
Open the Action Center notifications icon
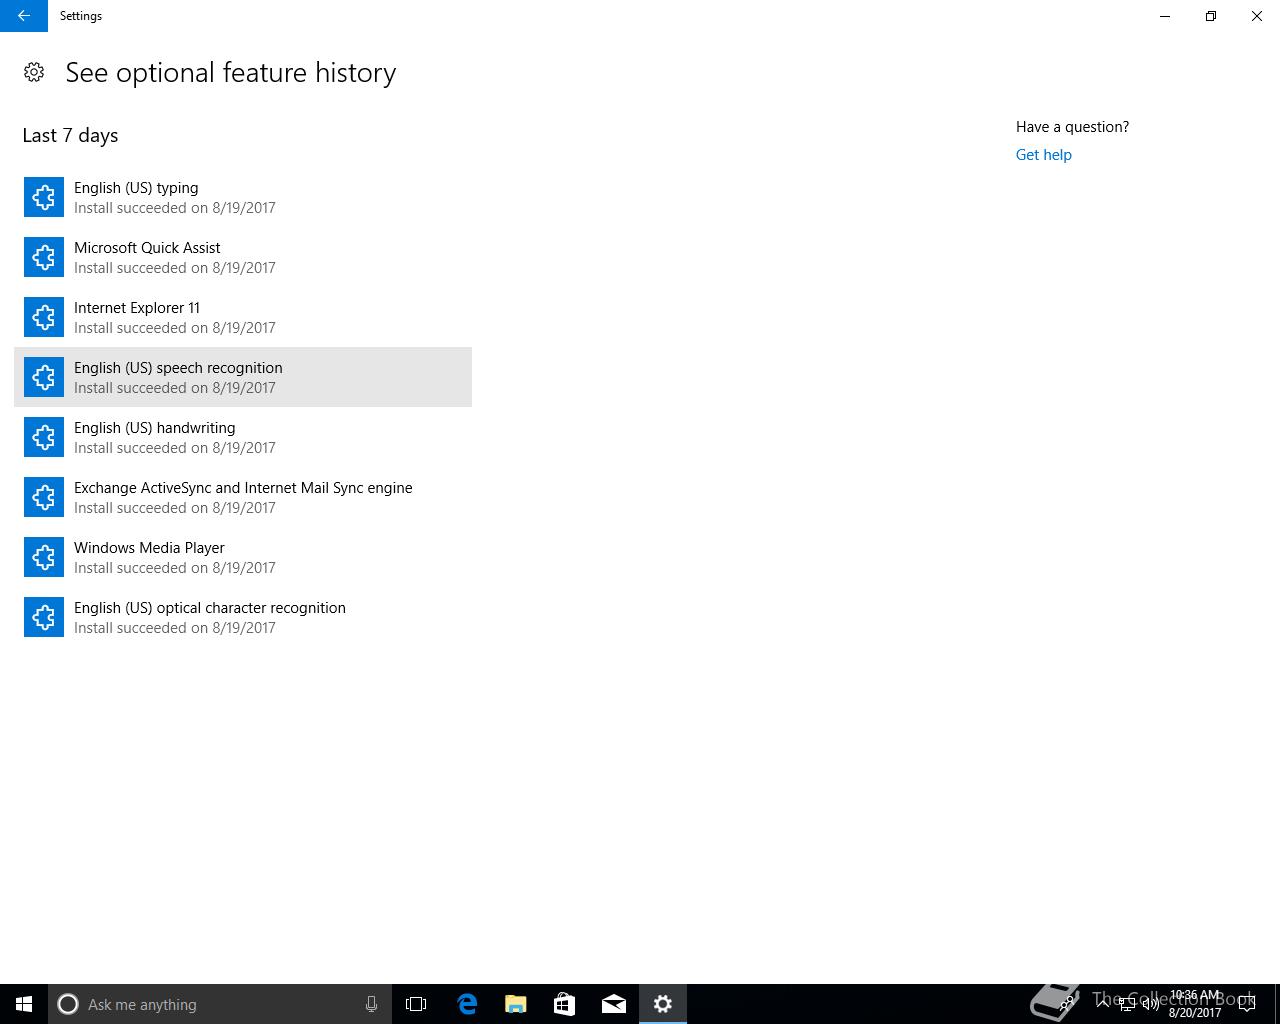pyautogui.click(x=1247, y=1005)
